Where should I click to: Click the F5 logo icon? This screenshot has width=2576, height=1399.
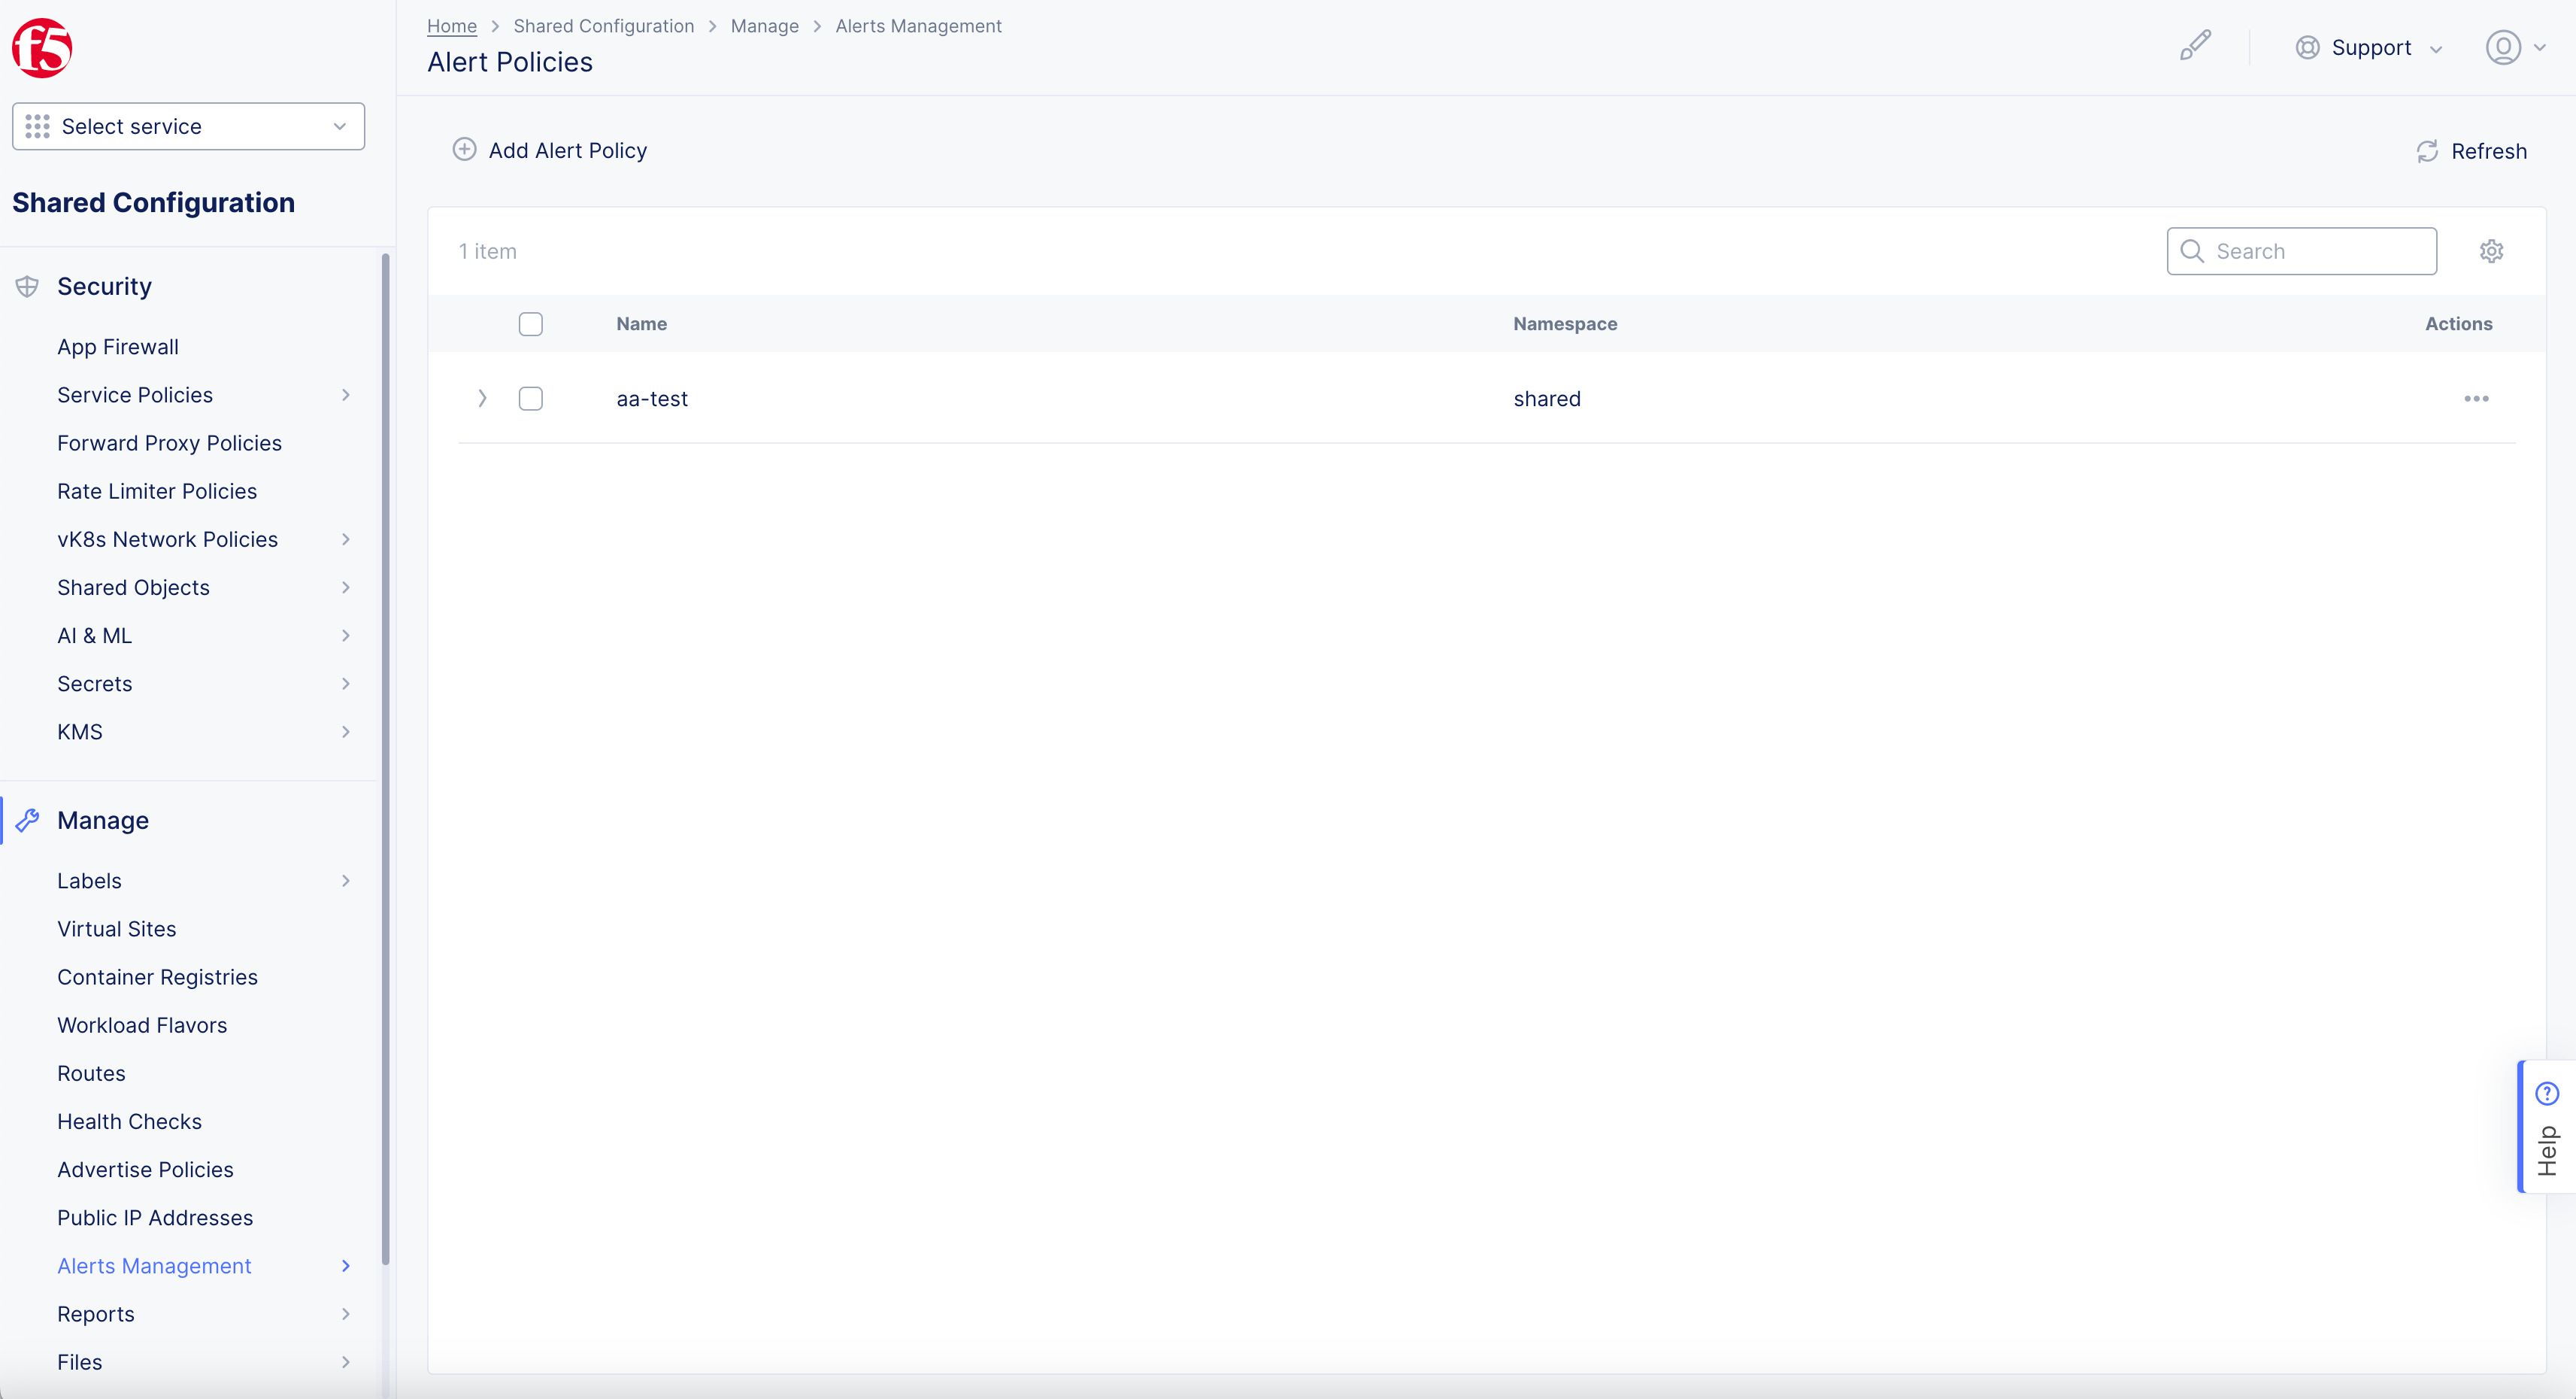(42, 47)
